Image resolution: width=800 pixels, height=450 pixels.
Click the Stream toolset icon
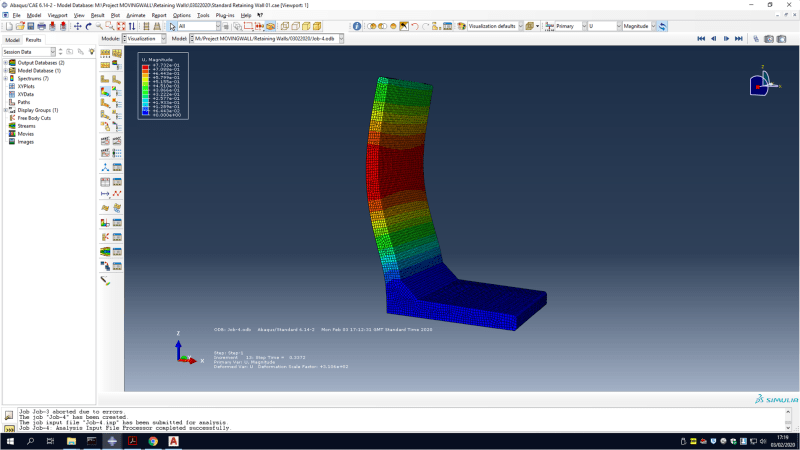pyautogui.click(x=105, y=252)
